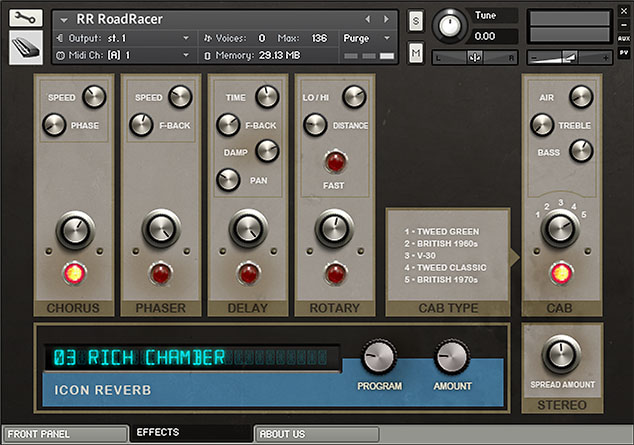Image resolution: width=634 pixels, height=445 pixels.
Task: Turn the Cab TREBLE knob
Action: tap(542, 125)
